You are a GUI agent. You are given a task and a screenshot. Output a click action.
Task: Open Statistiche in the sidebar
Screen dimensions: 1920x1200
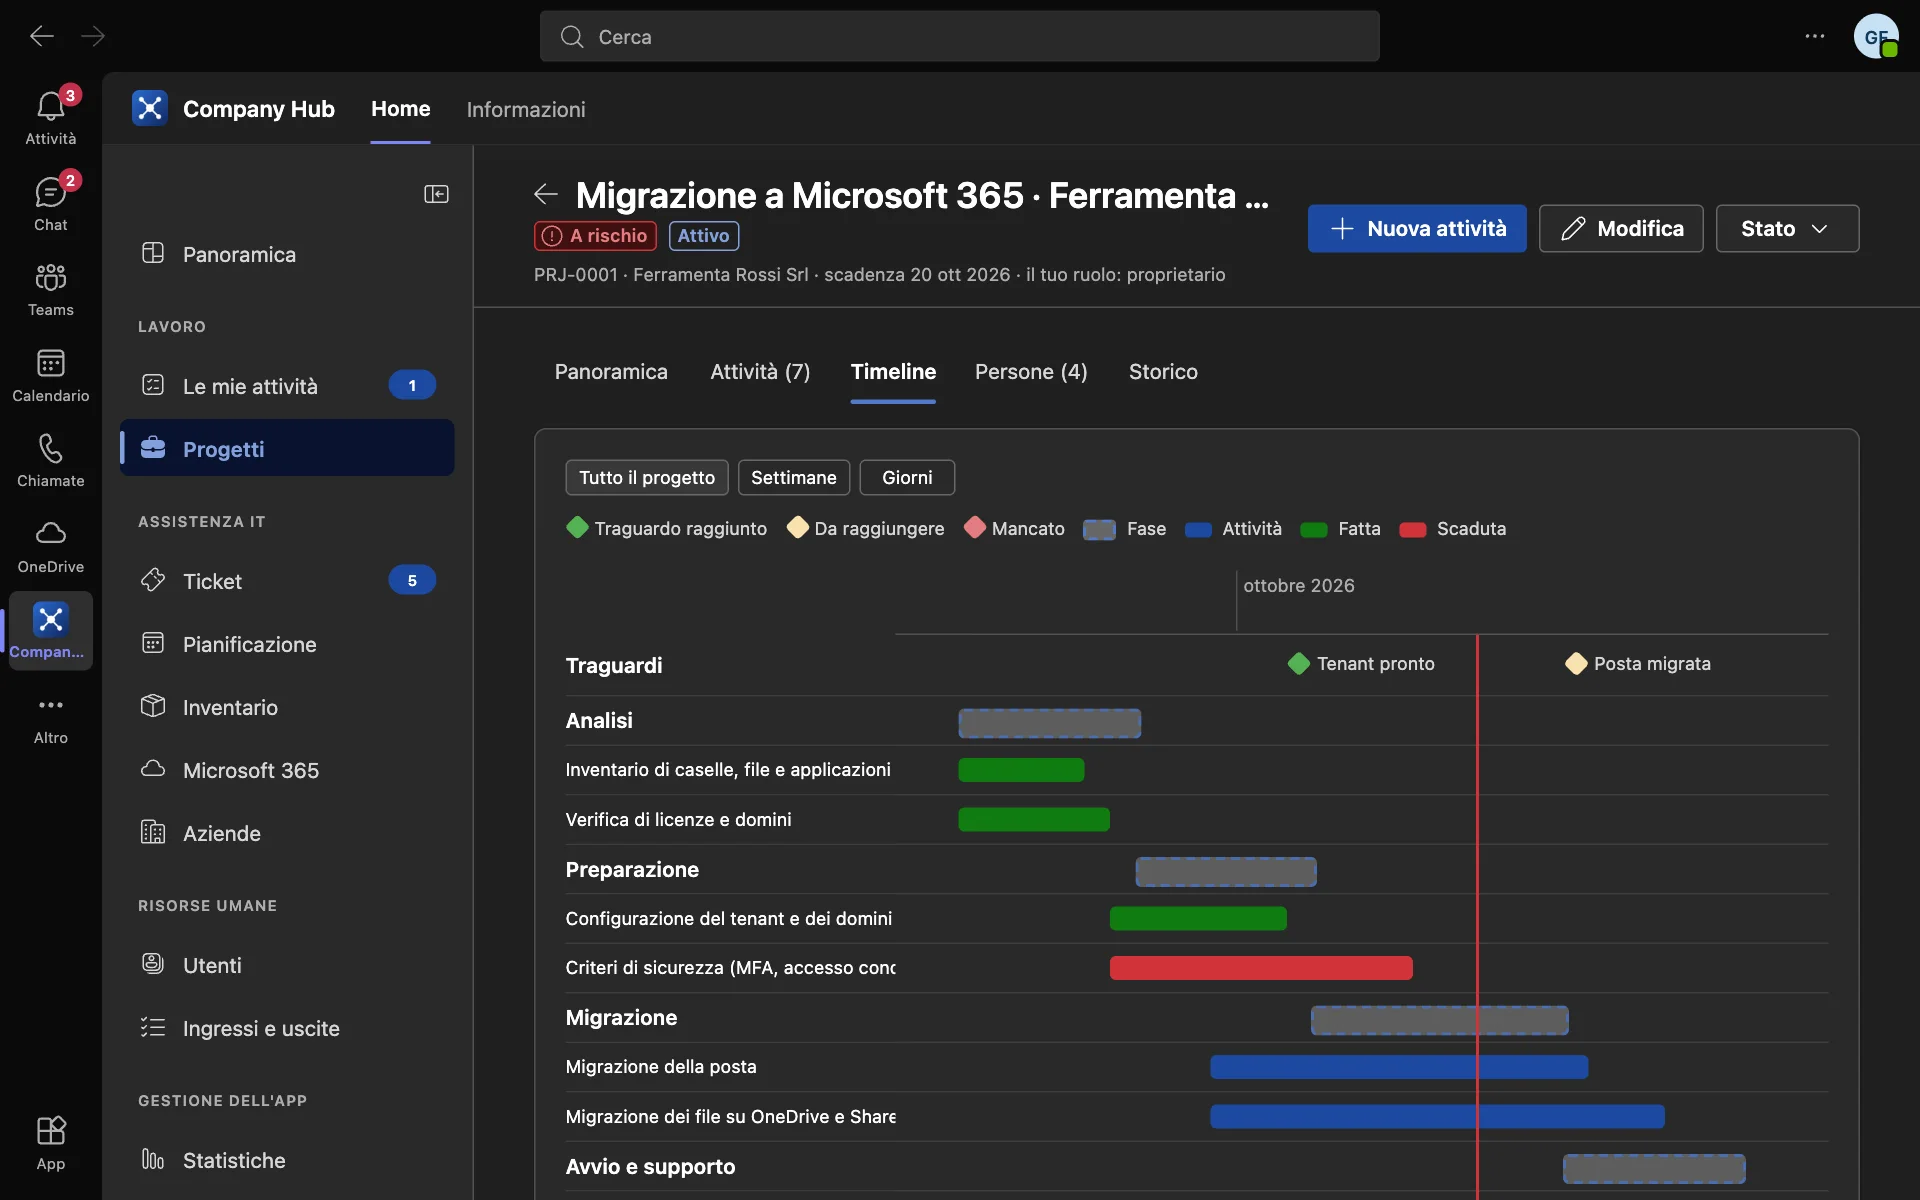click(x=287, y=1160)
